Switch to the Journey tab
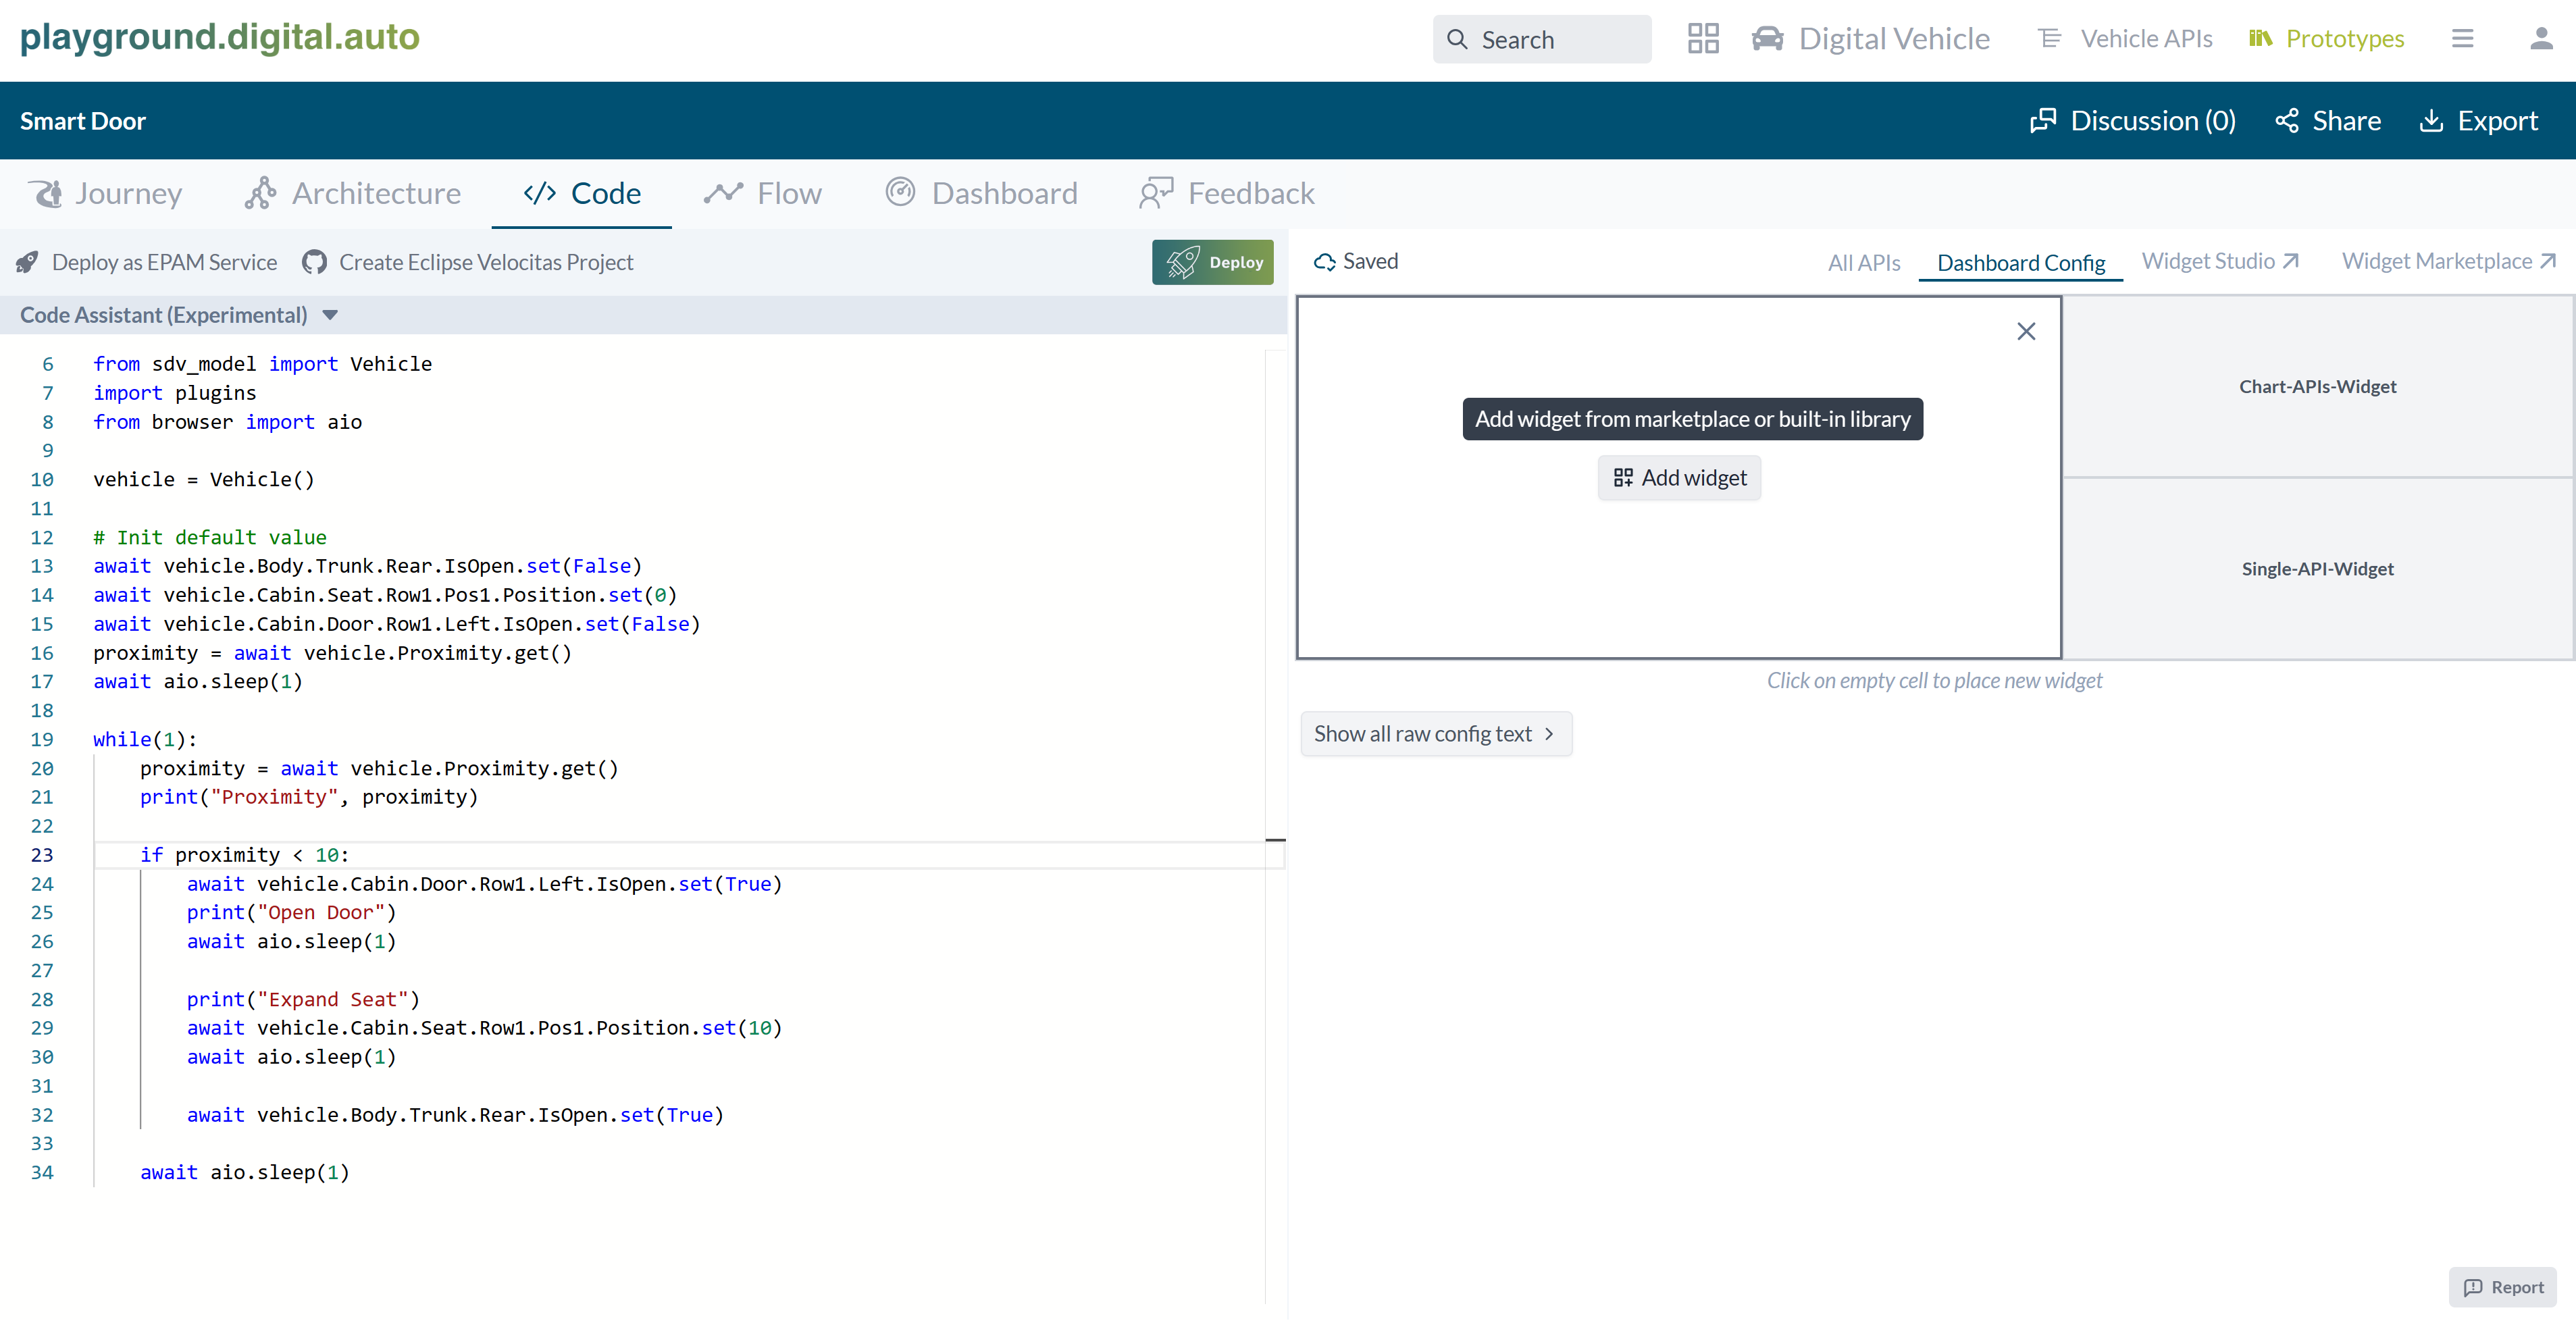 coord(106,193)
